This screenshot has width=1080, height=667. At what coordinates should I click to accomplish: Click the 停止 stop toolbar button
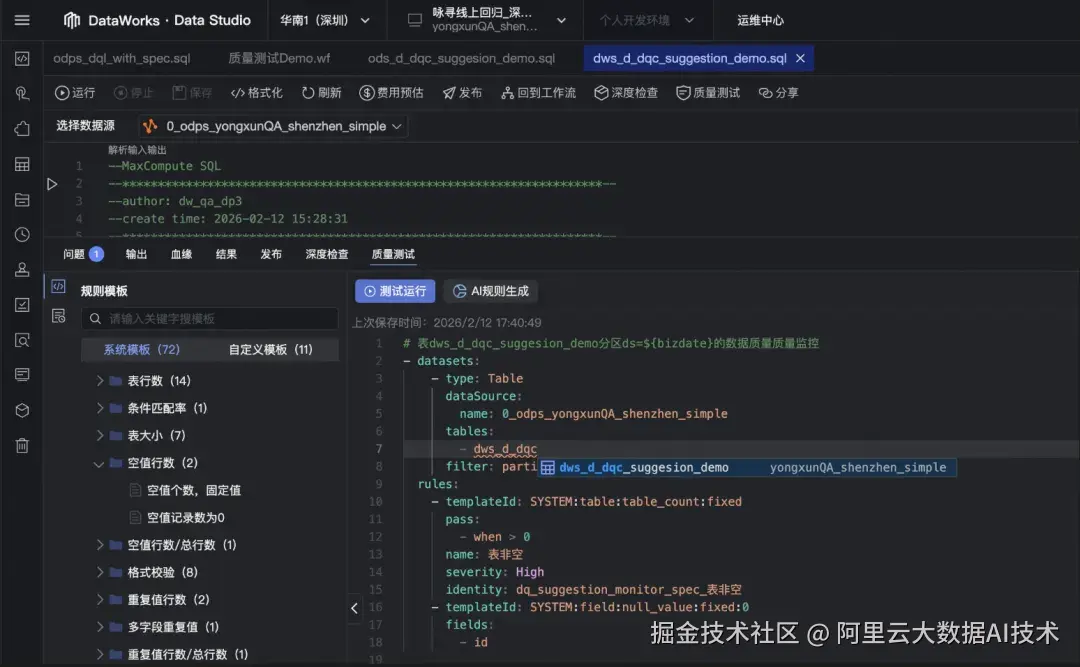tap(134, 92)
